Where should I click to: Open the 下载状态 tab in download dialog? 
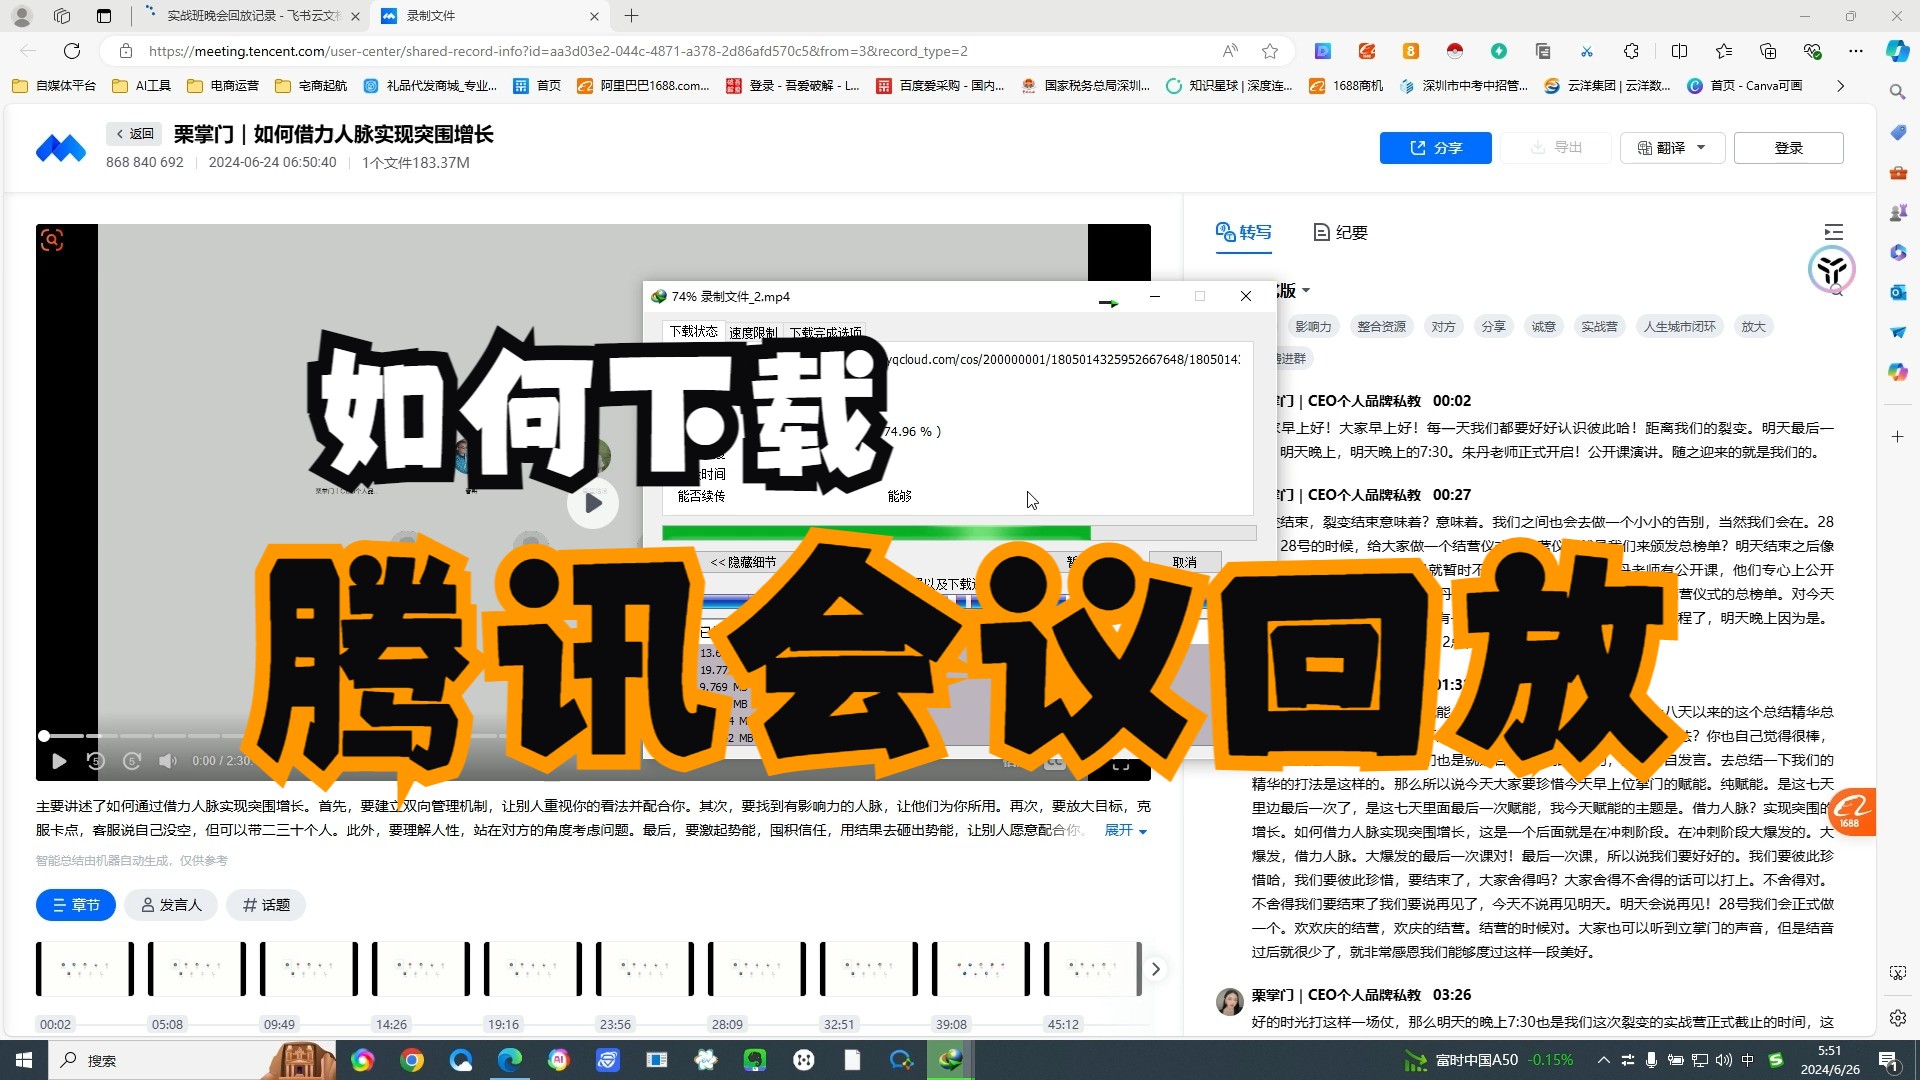pos(693,332)
